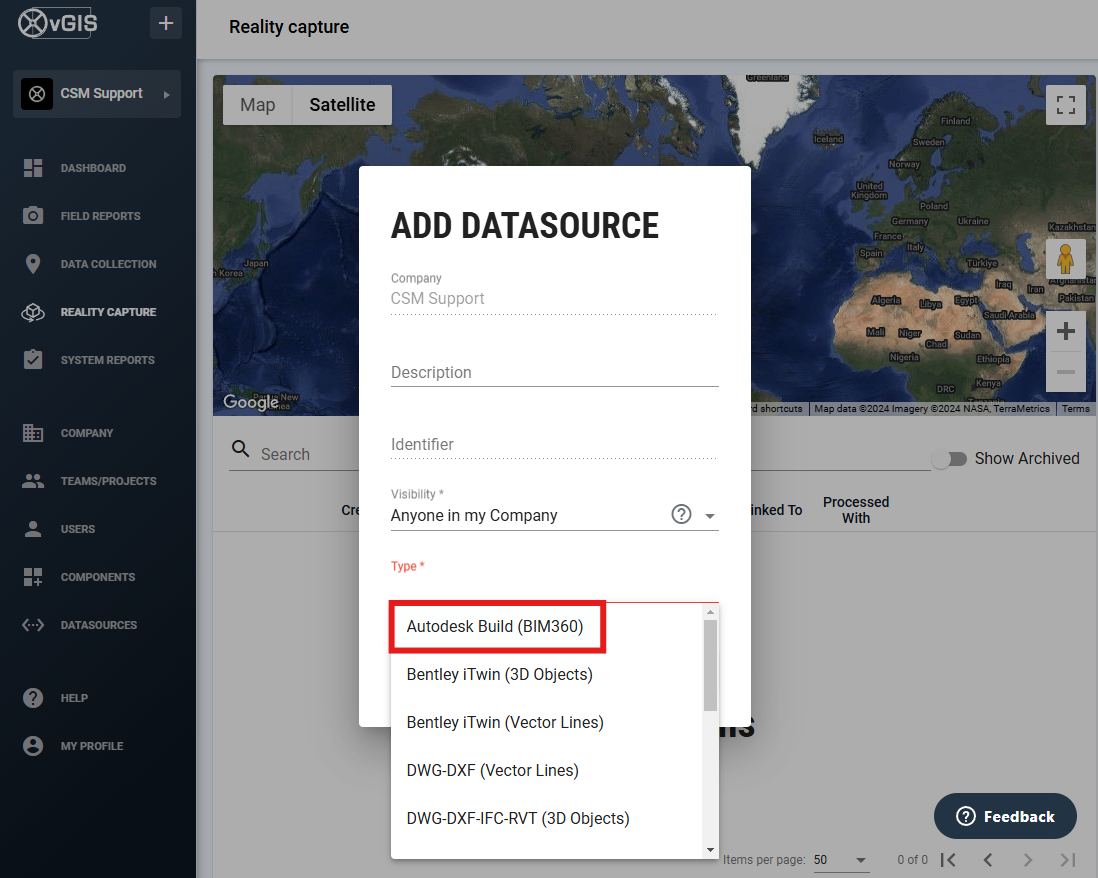Click the search magnifier icon
This screenshot has height=878, width=1098.
pyautogui.click(x=240, y=449)
